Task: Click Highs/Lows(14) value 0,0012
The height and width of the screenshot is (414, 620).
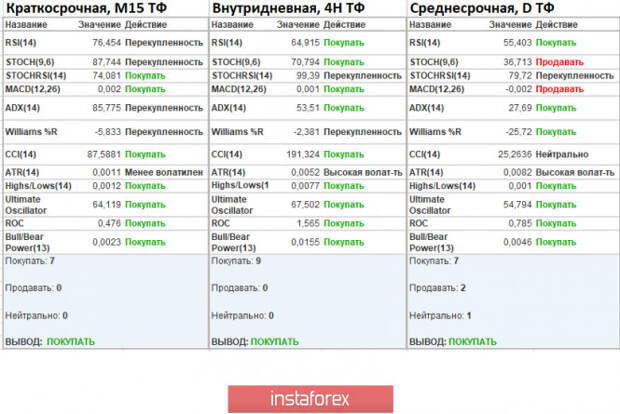Action: click(106, 186)
